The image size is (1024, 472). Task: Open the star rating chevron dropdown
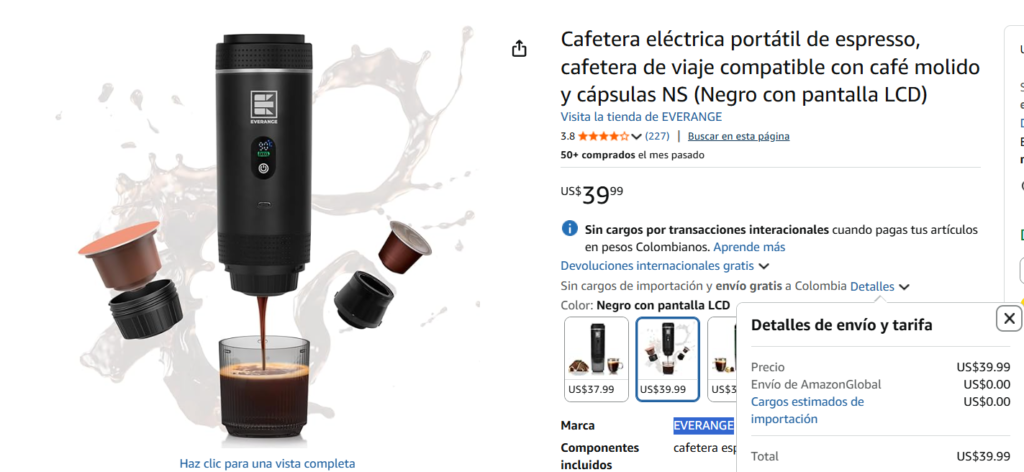(637, 136)
